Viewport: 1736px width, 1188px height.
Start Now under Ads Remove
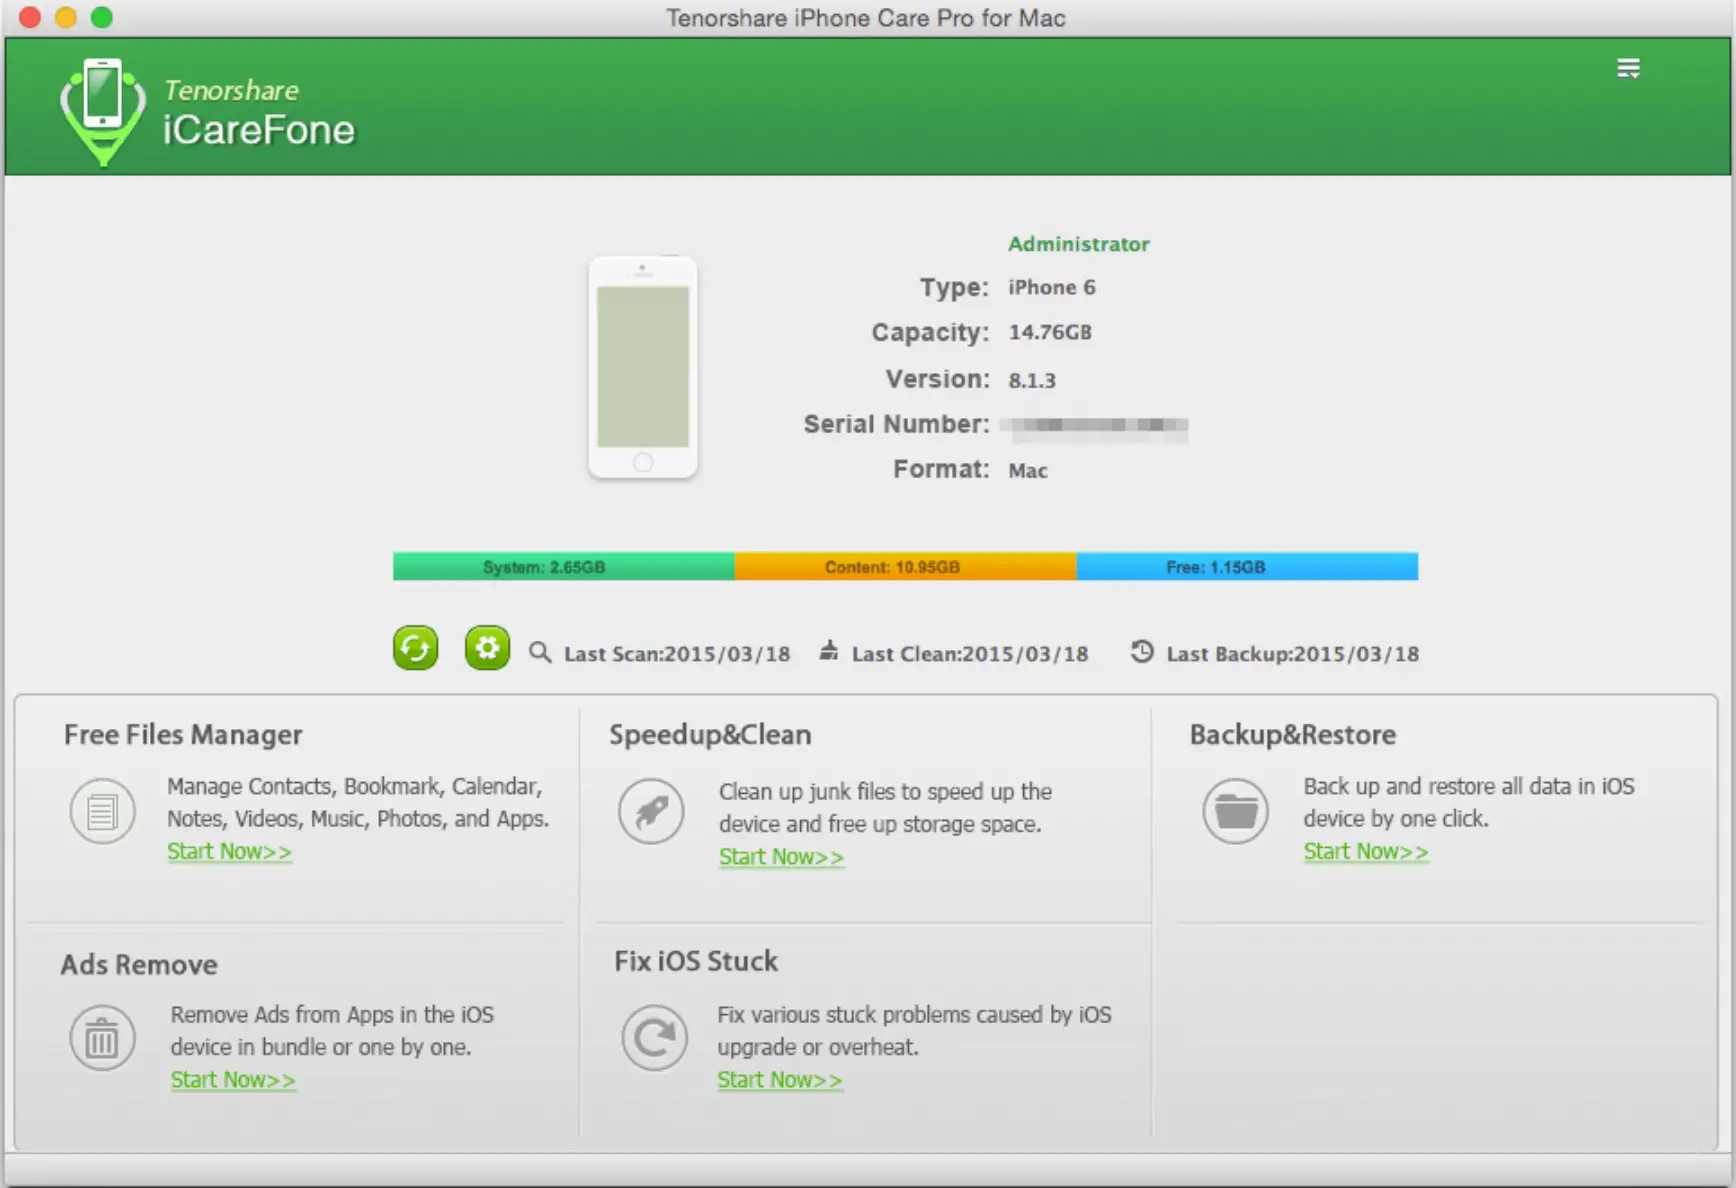pos(233,1080)
